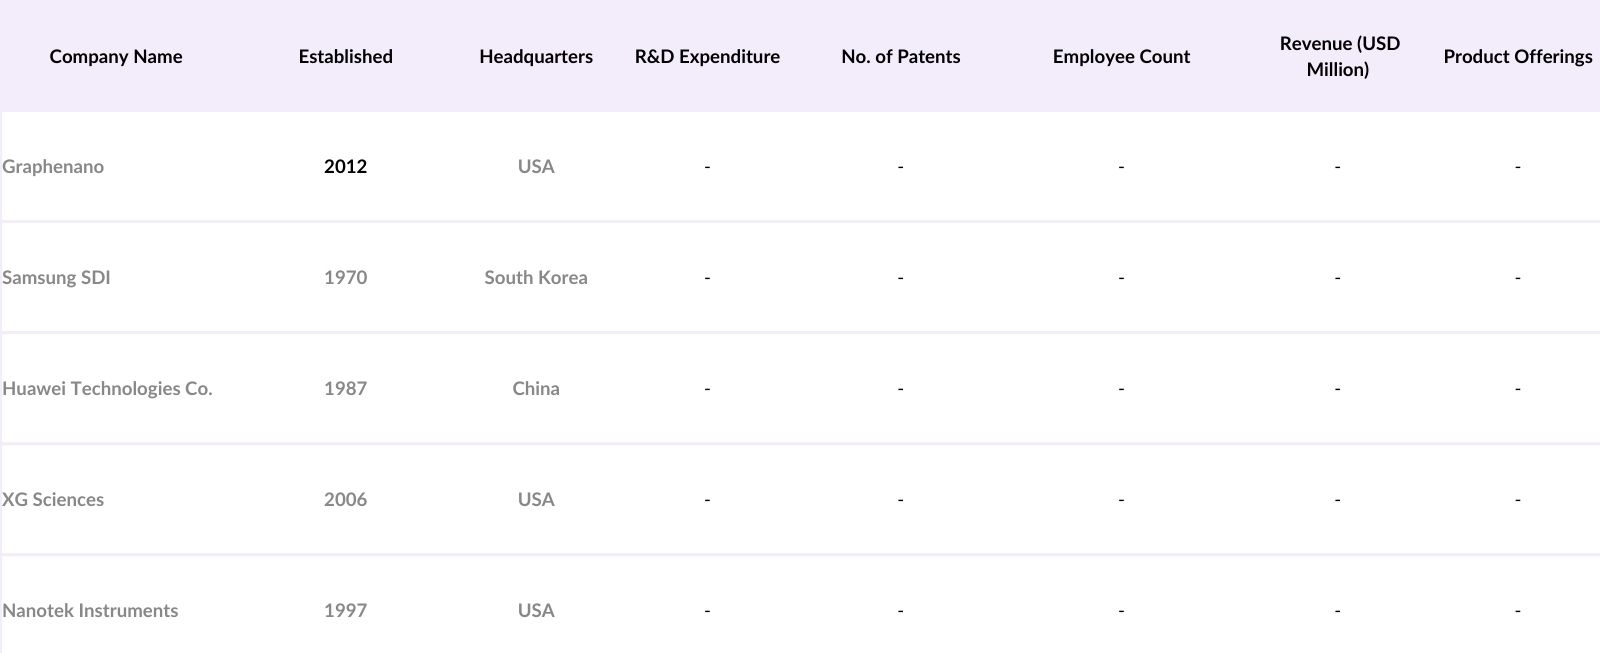This screenshot has width=1600, height=653.
Task: Select the 1970 established year cell
Action: tap(345, 277)
